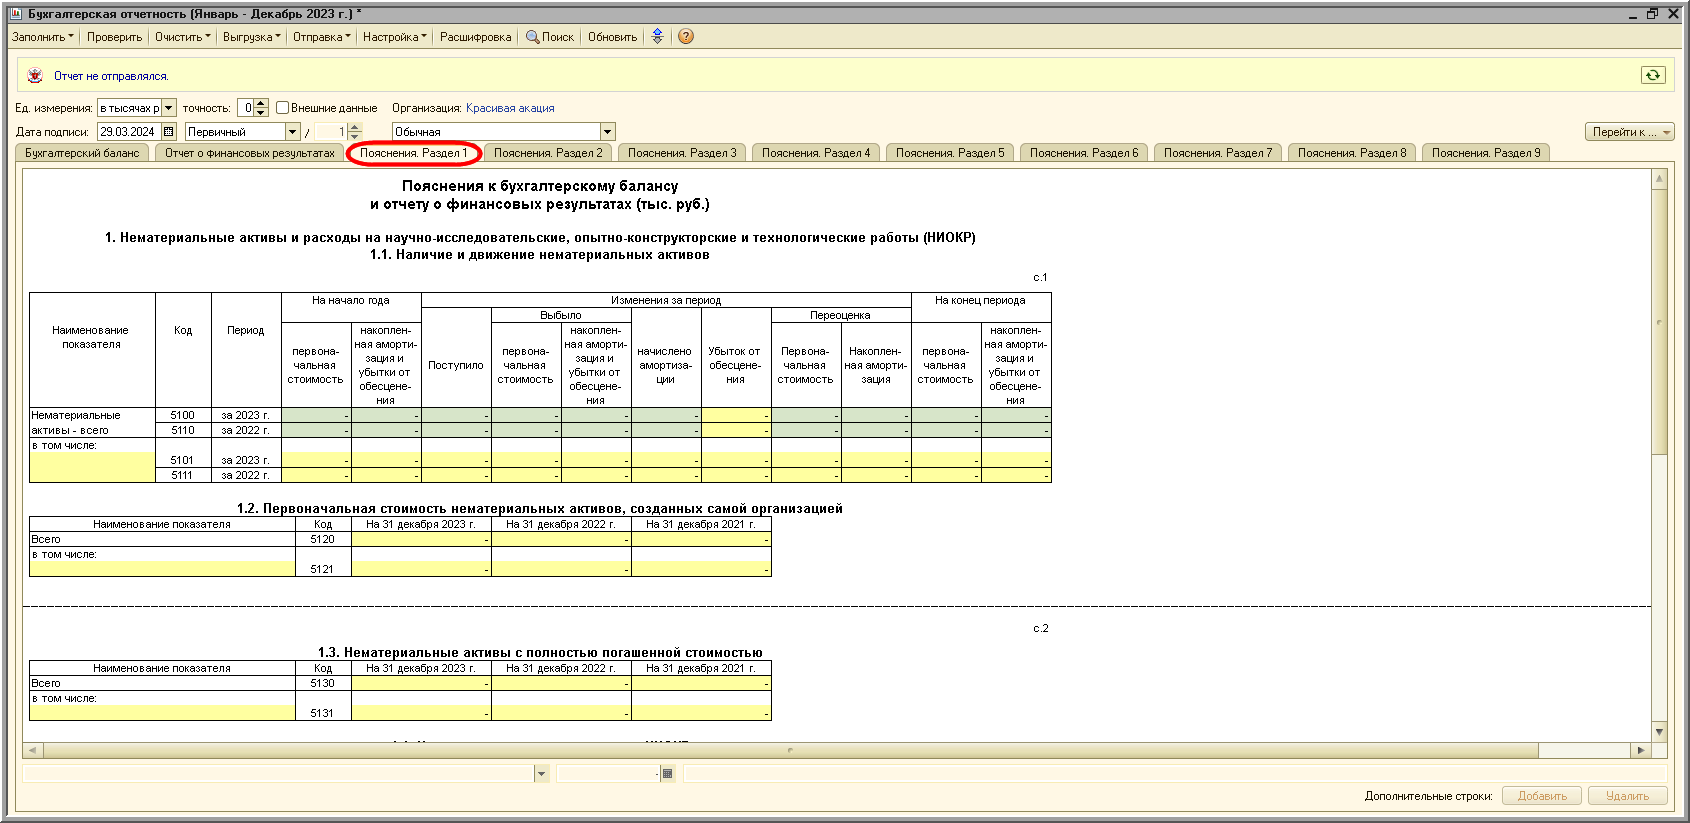Click the collapse/expand arrows toolbar icon
Screen dimensions: 1690x823
coord(657,37)
